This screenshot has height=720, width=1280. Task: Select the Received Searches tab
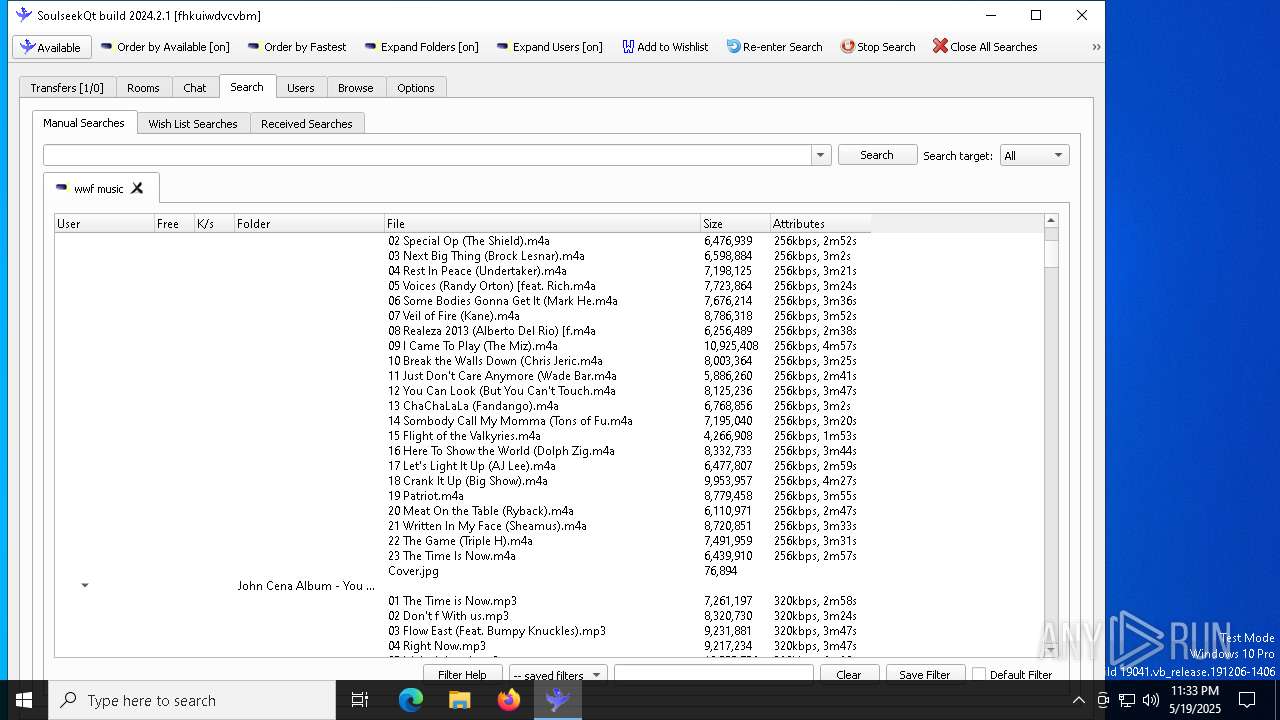(307, 124)
